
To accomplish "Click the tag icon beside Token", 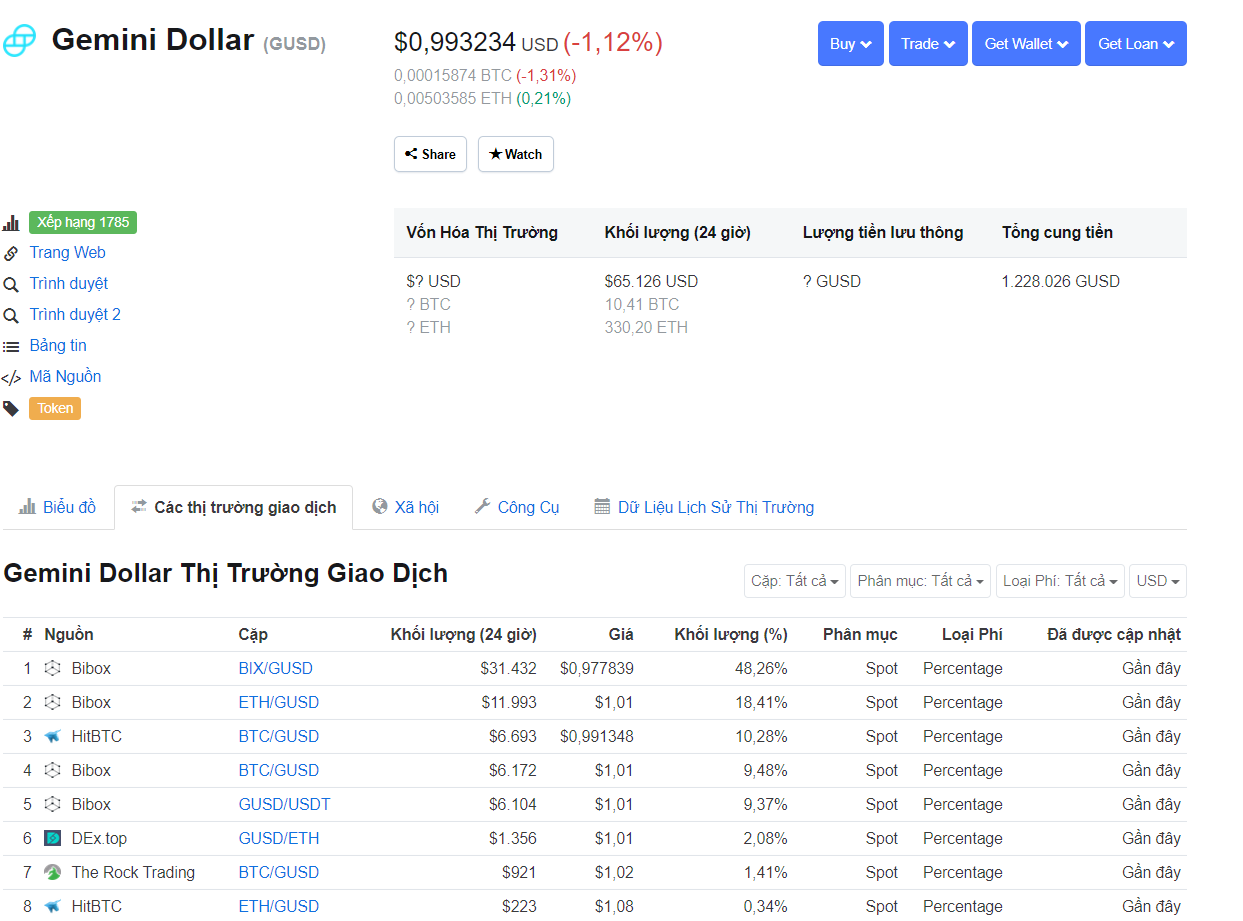I will 11,408.
